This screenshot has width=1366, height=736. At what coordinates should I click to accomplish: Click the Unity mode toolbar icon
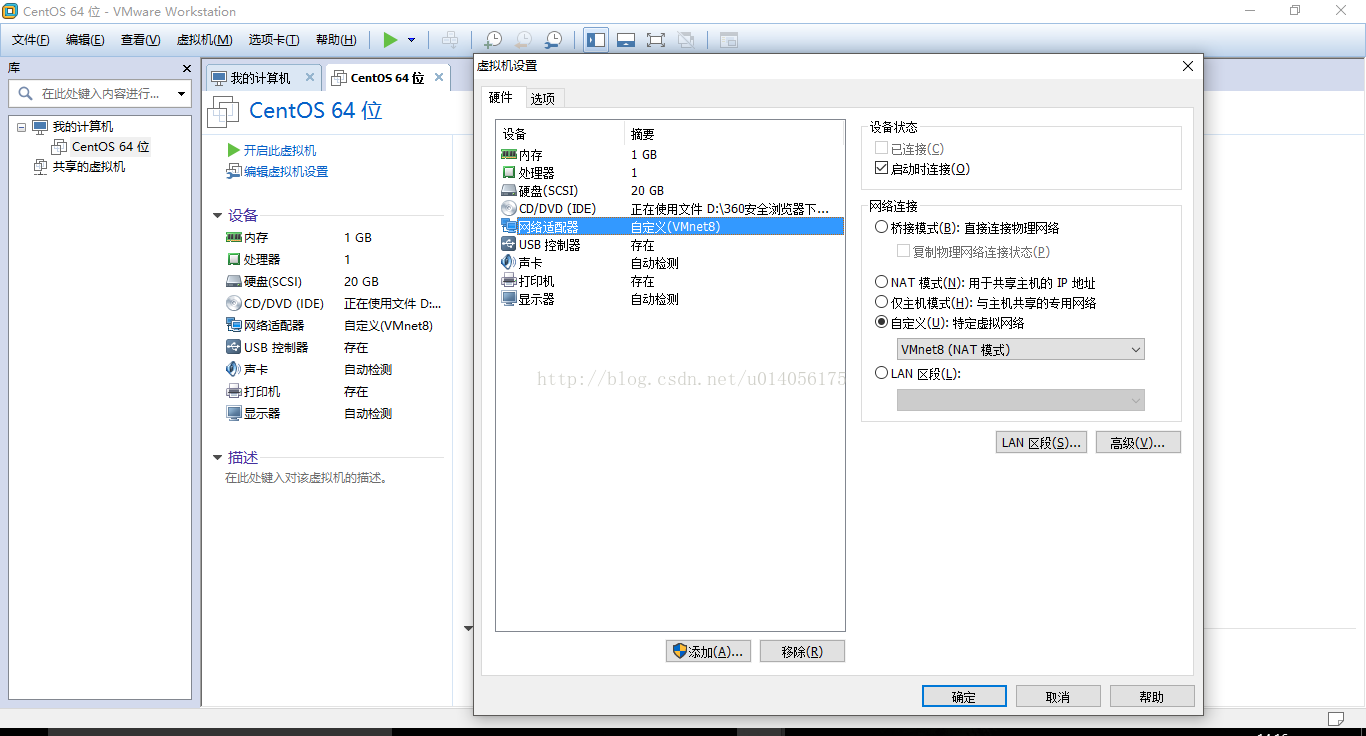coord(686,40)
